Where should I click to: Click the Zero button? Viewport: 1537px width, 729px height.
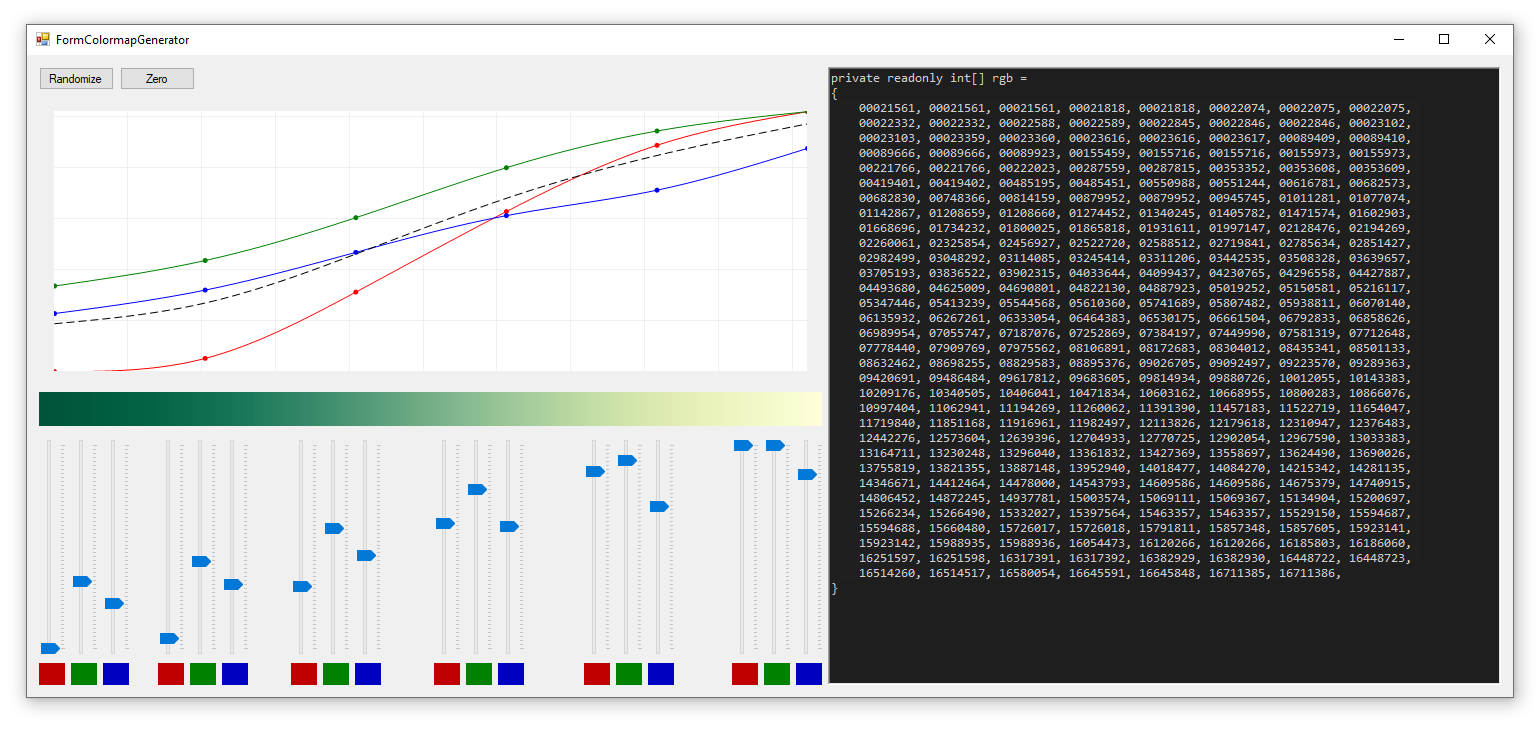(157, 78)
